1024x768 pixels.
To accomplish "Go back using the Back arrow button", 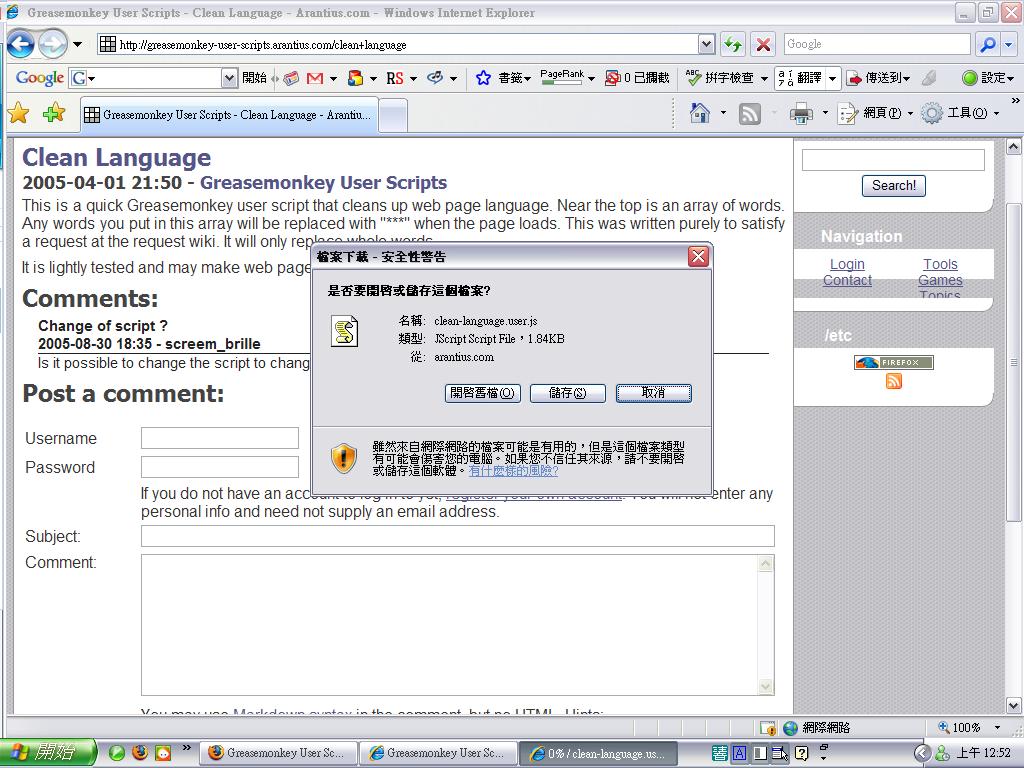I will [x=21, y=44].
